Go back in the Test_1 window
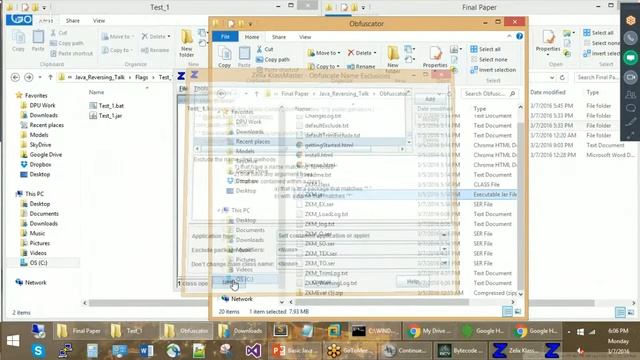The width and height of the screenshot is (640, 360). tap(15, 77)
